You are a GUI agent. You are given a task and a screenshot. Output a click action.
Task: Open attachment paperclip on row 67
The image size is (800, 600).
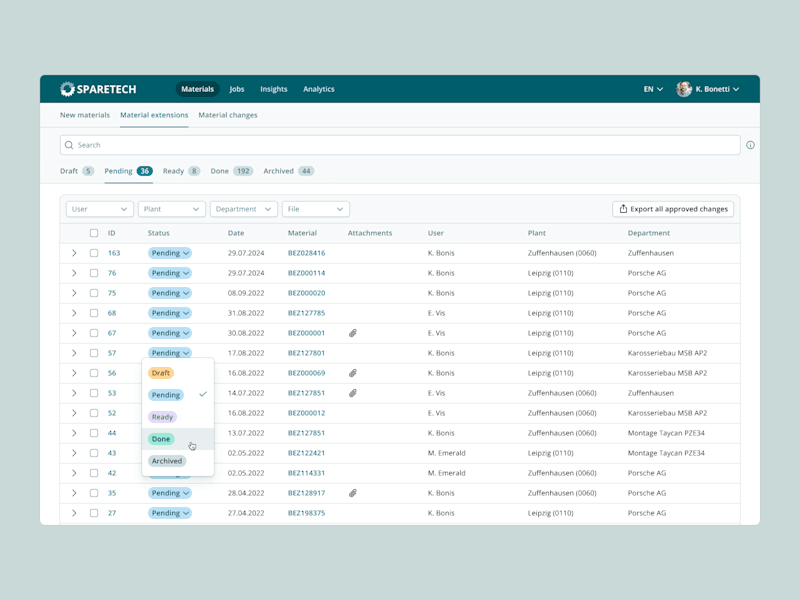coord(353,333)
